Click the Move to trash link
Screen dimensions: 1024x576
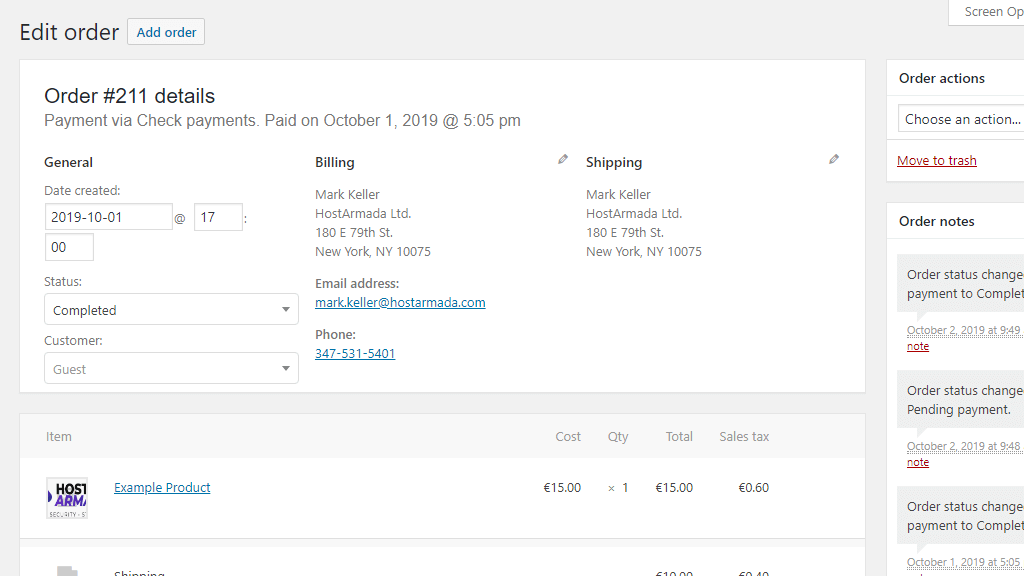[937, 161]
